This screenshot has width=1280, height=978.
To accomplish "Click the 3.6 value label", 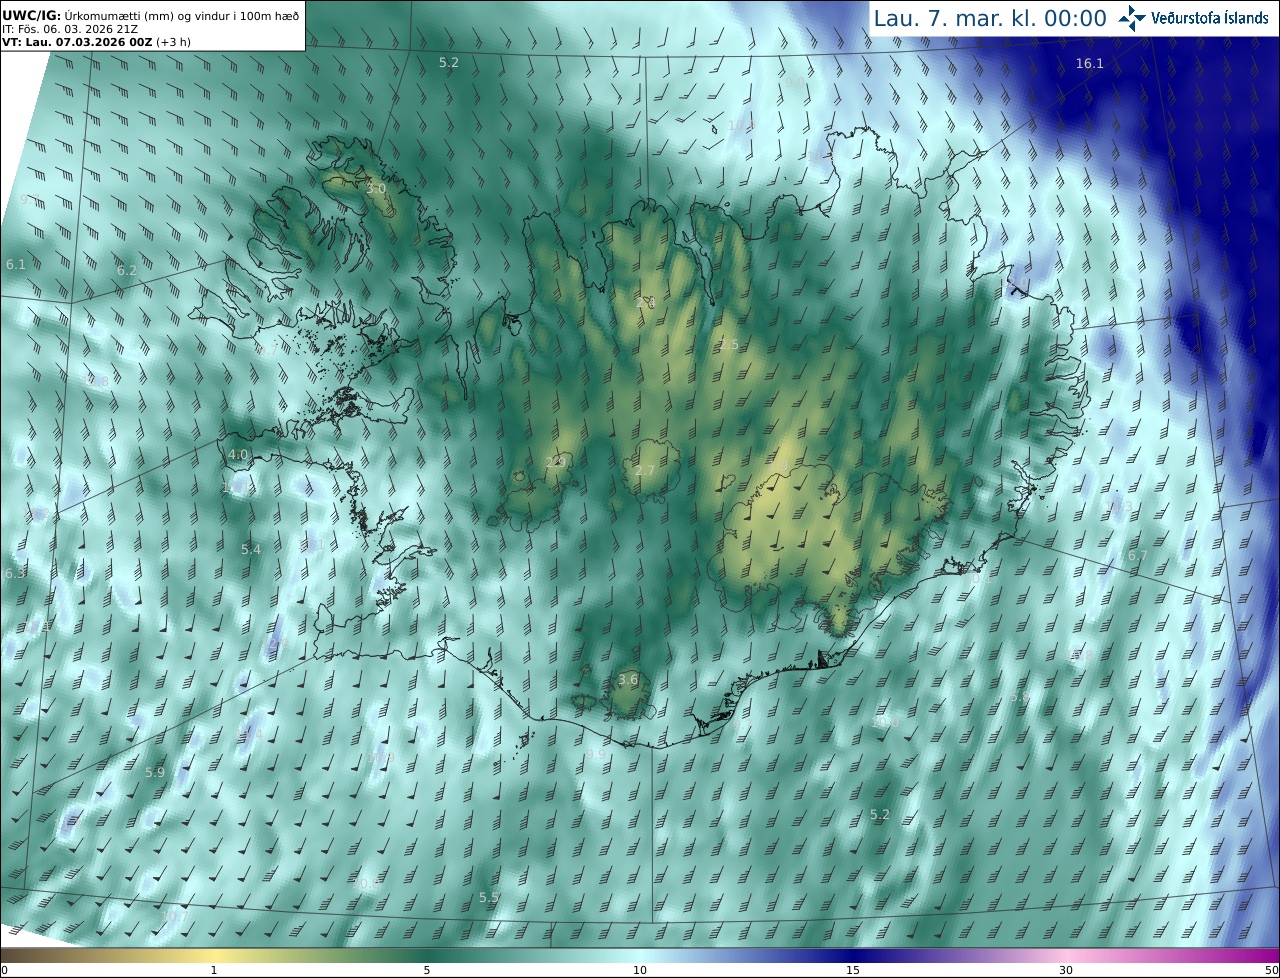I will 627,679.
